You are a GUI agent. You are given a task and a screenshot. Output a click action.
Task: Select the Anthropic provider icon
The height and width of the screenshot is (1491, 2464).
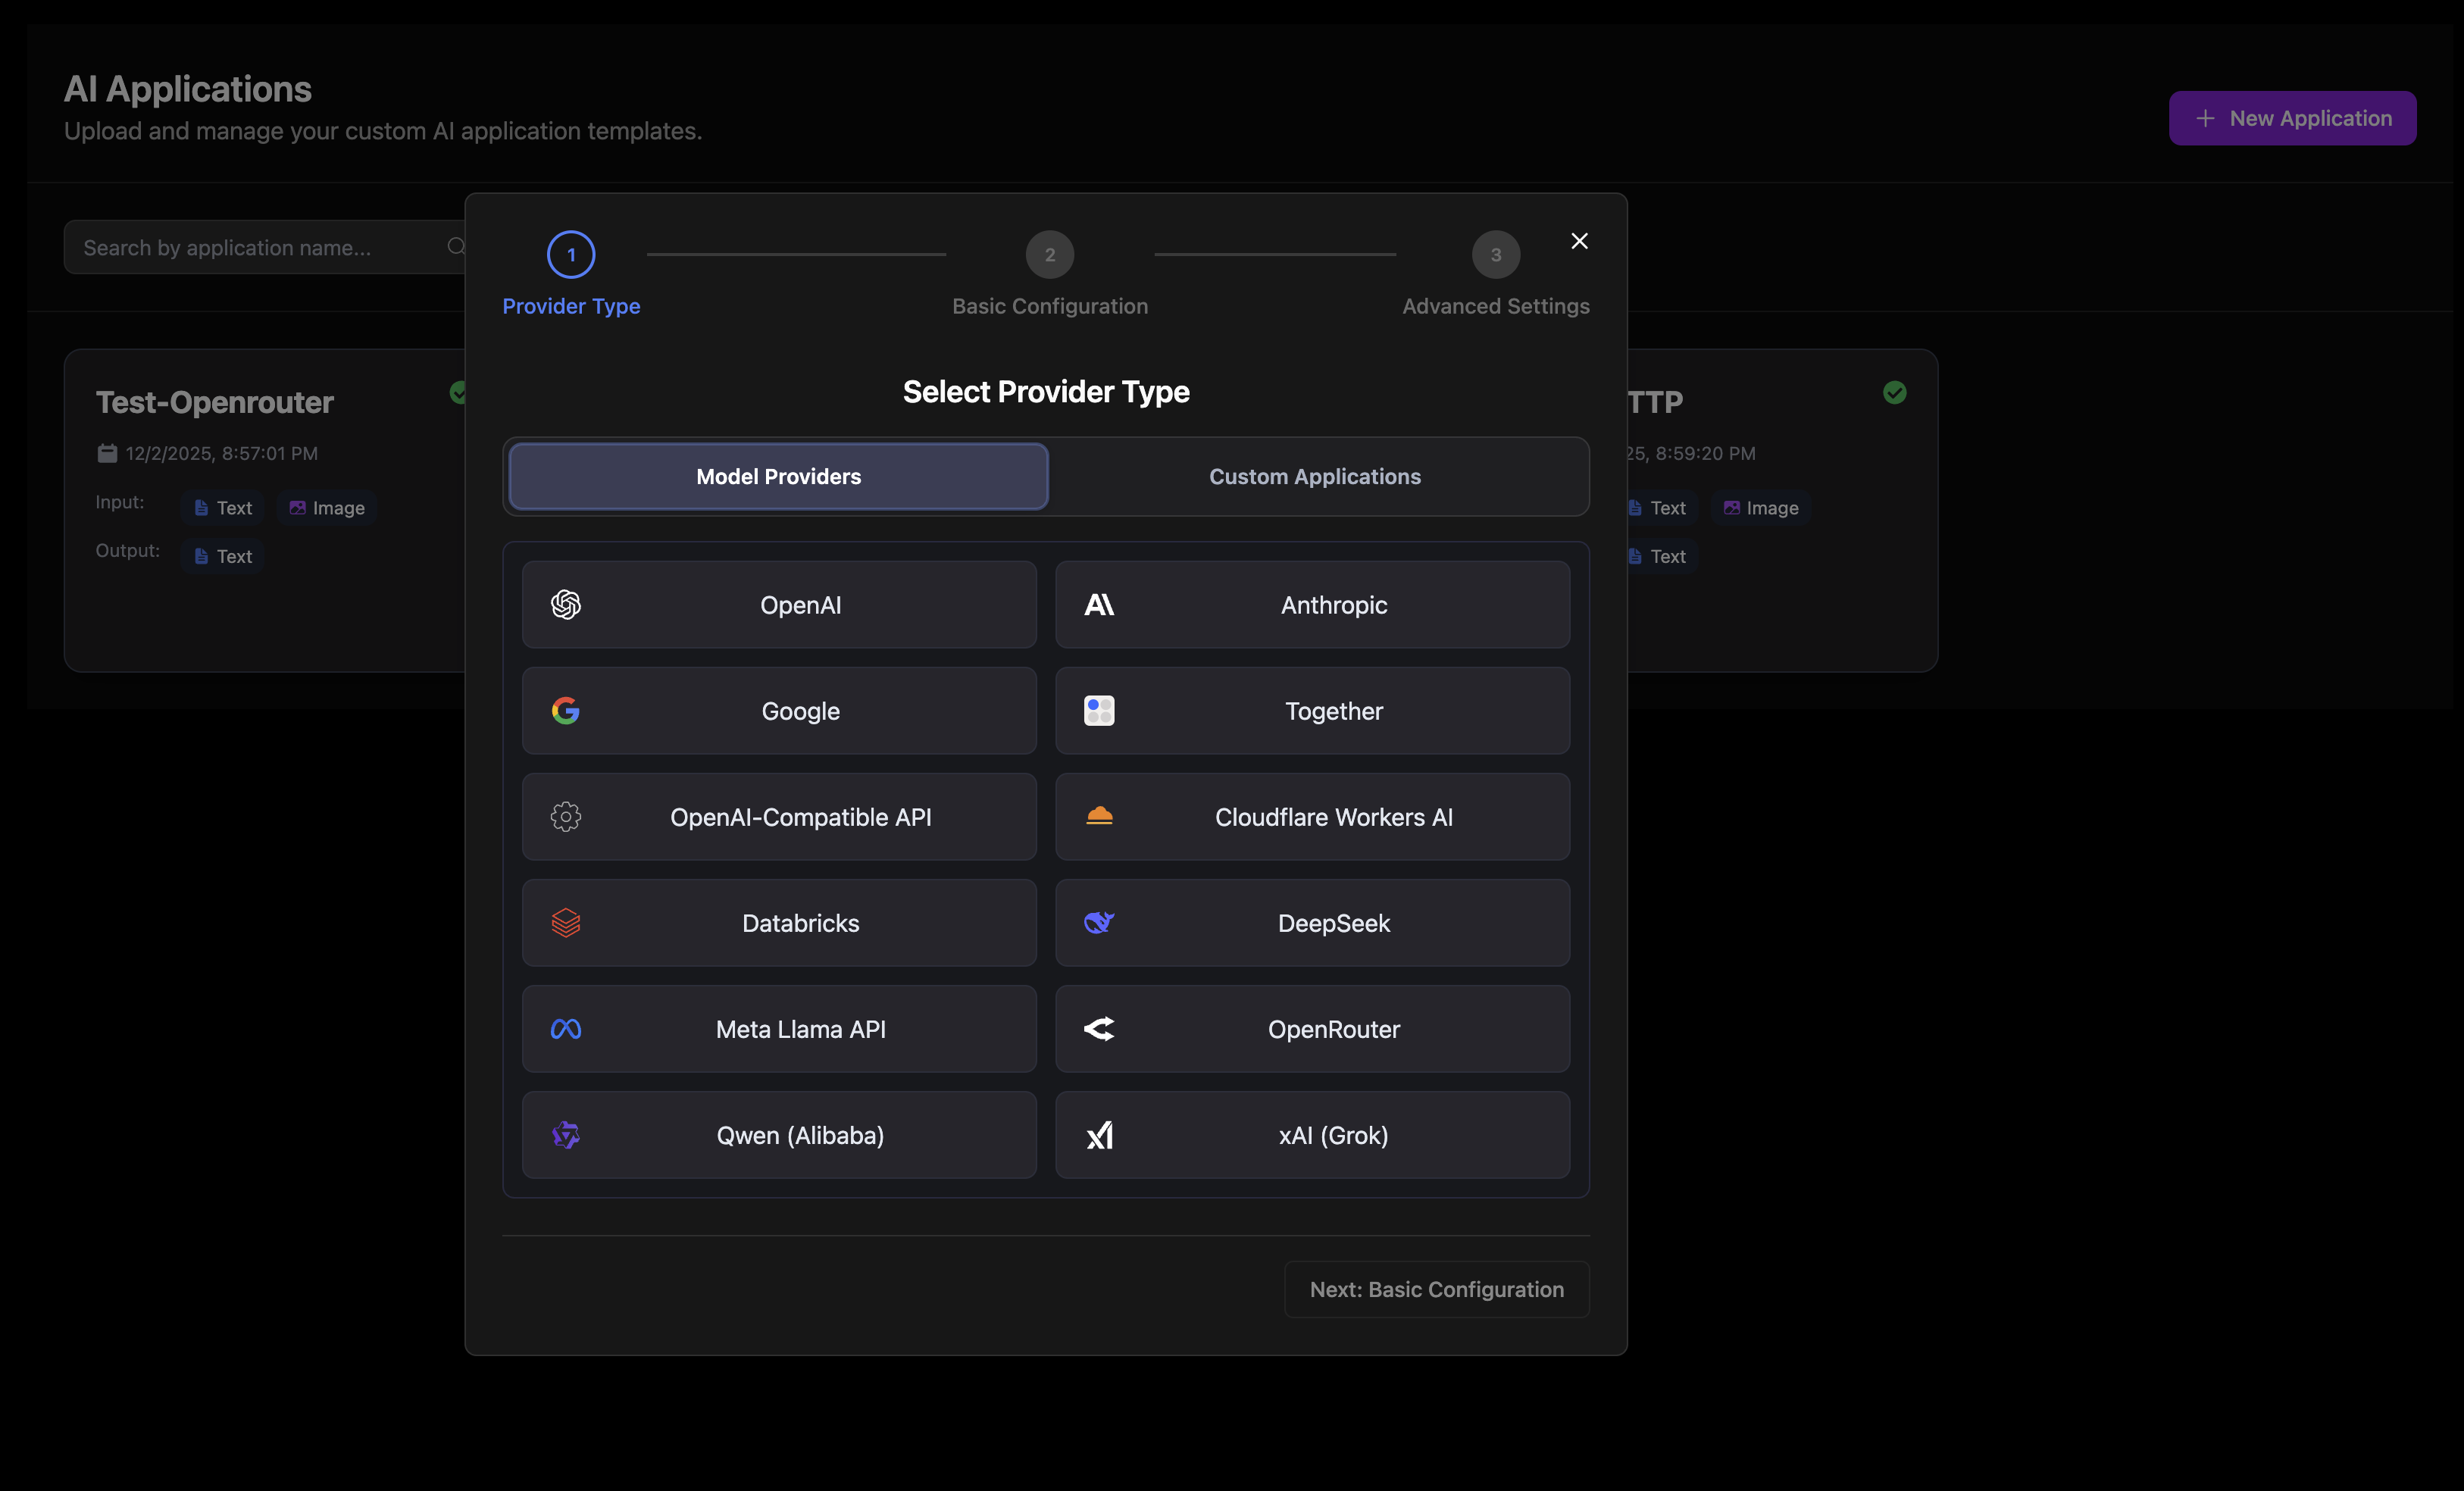1099,605
